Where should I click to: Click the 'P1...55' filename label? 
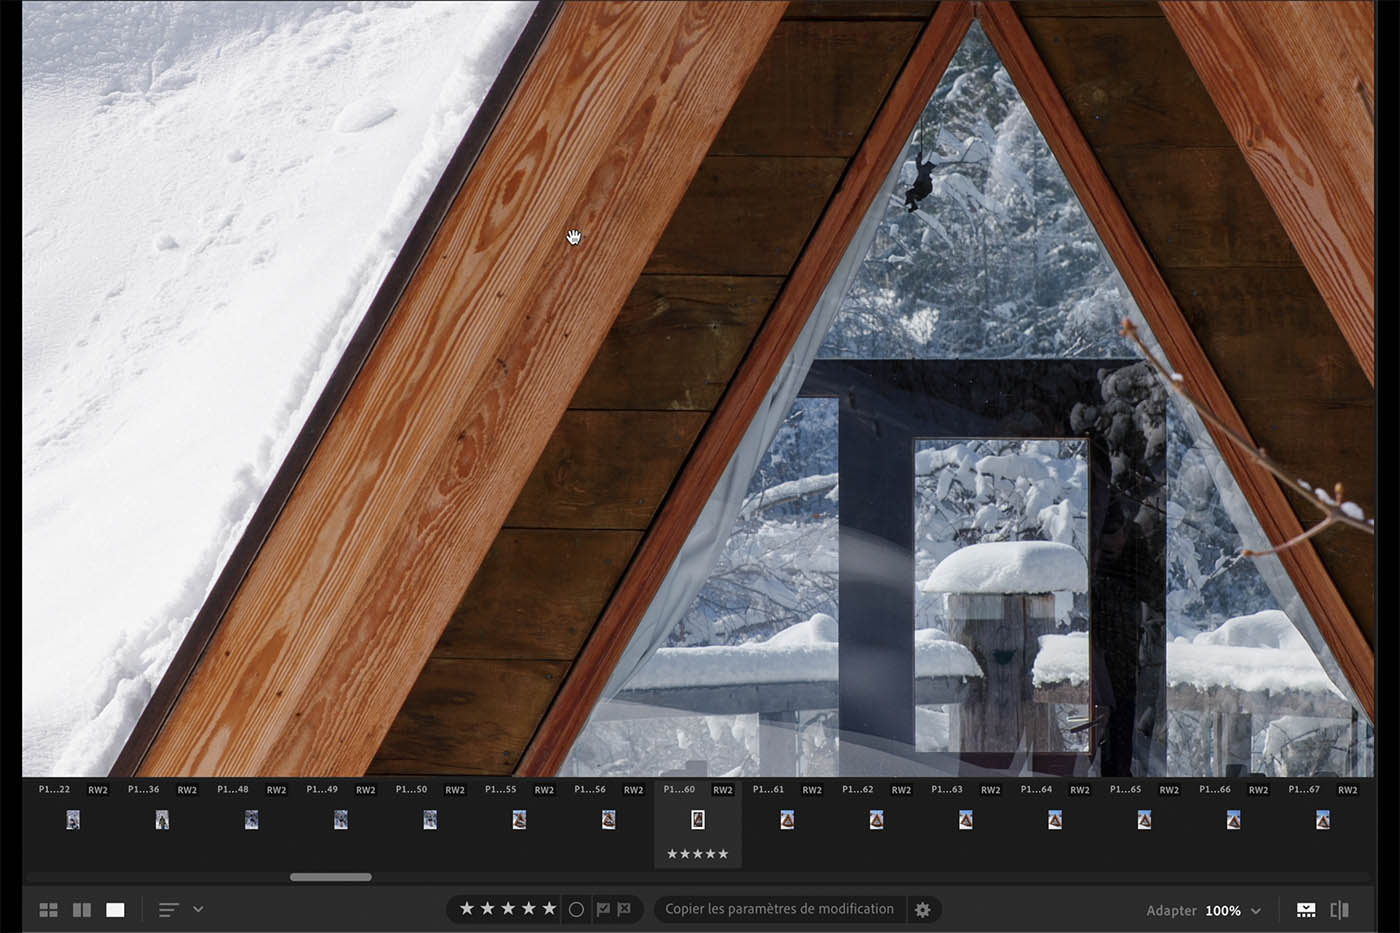[x=500, y=789]
